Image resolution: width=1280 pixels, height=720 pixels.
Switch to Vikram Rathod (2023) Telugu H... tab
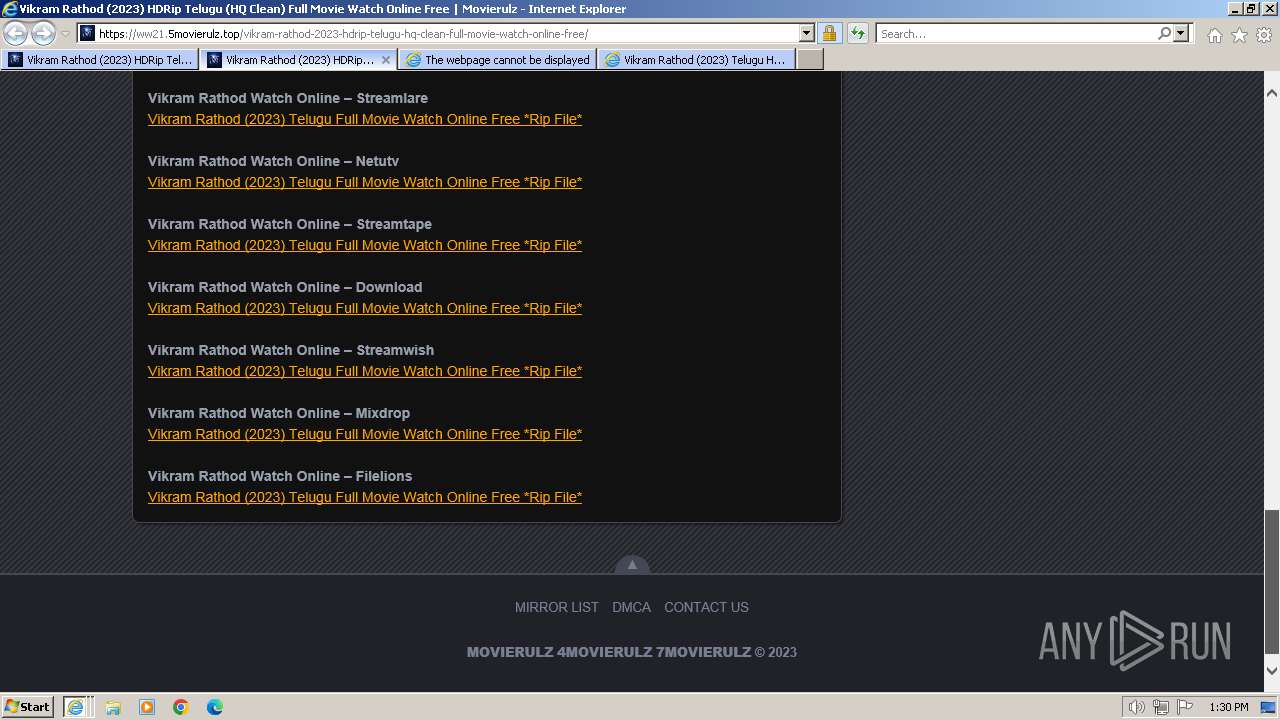tap(696, 60)
